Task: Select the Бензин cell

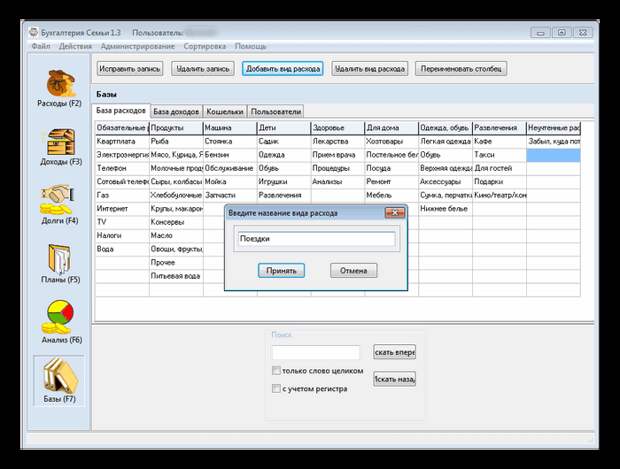Action: click(230, 155)
